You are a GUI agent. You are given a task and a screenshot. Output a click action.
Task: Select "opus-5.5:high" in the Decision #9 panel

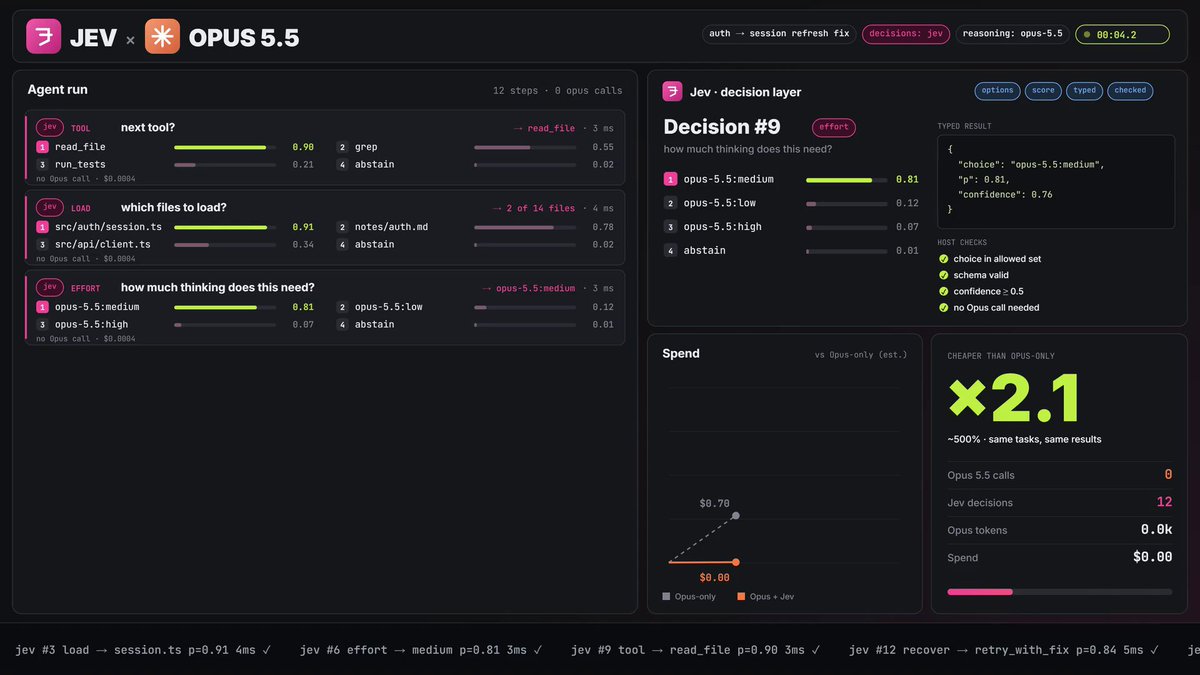click(x=722, y=227)
